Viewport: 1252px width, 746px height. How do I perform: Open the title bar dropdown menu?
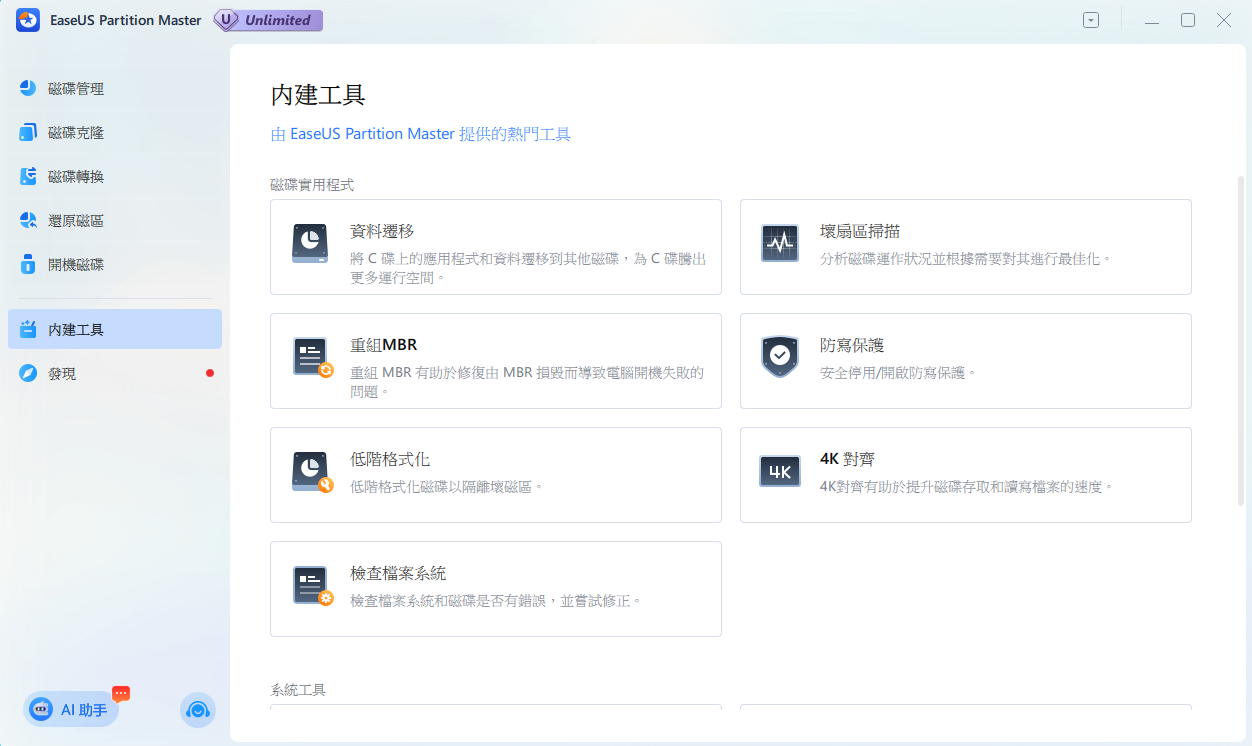click(1091, 20)
